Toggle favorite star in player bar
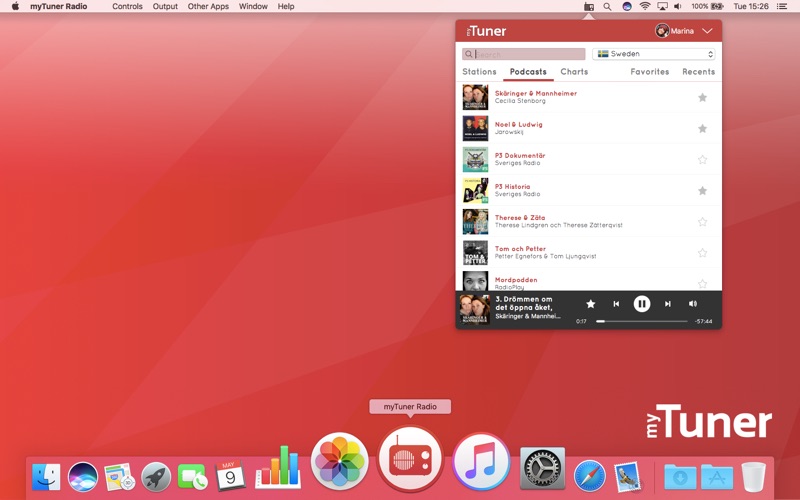Screen dimensions: 800x500 click(x=591, y=304)
